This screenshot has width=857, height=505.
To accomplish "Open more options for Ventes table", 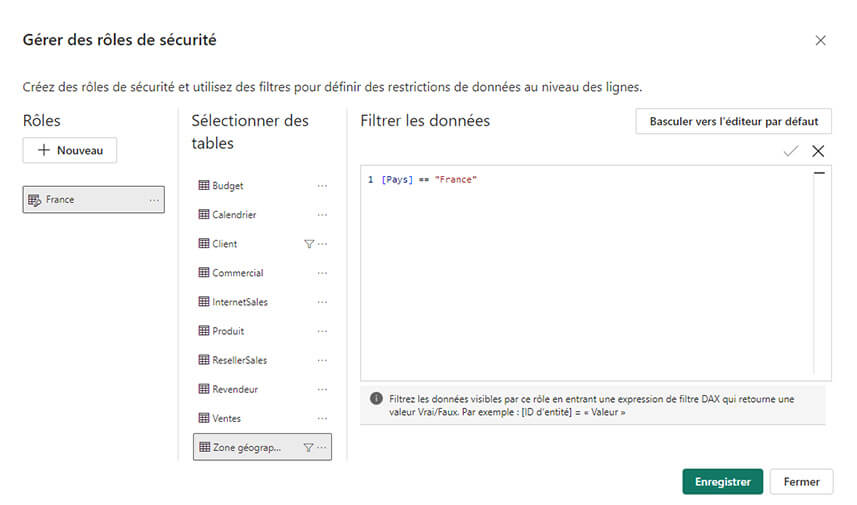I will 322,418.
